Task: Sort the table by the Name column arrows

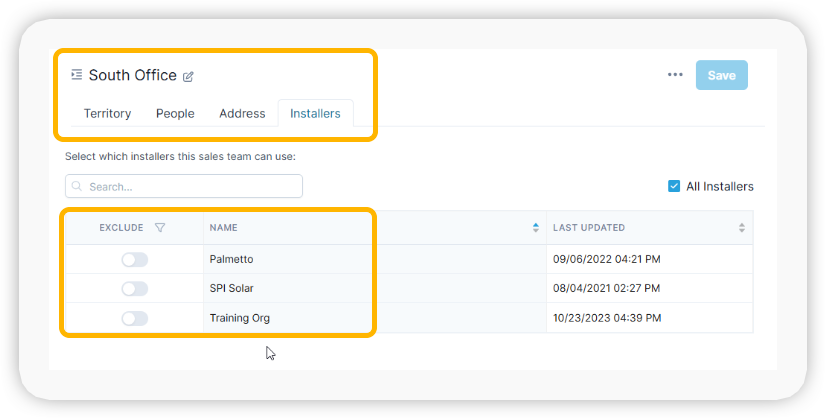Action: 536,227
